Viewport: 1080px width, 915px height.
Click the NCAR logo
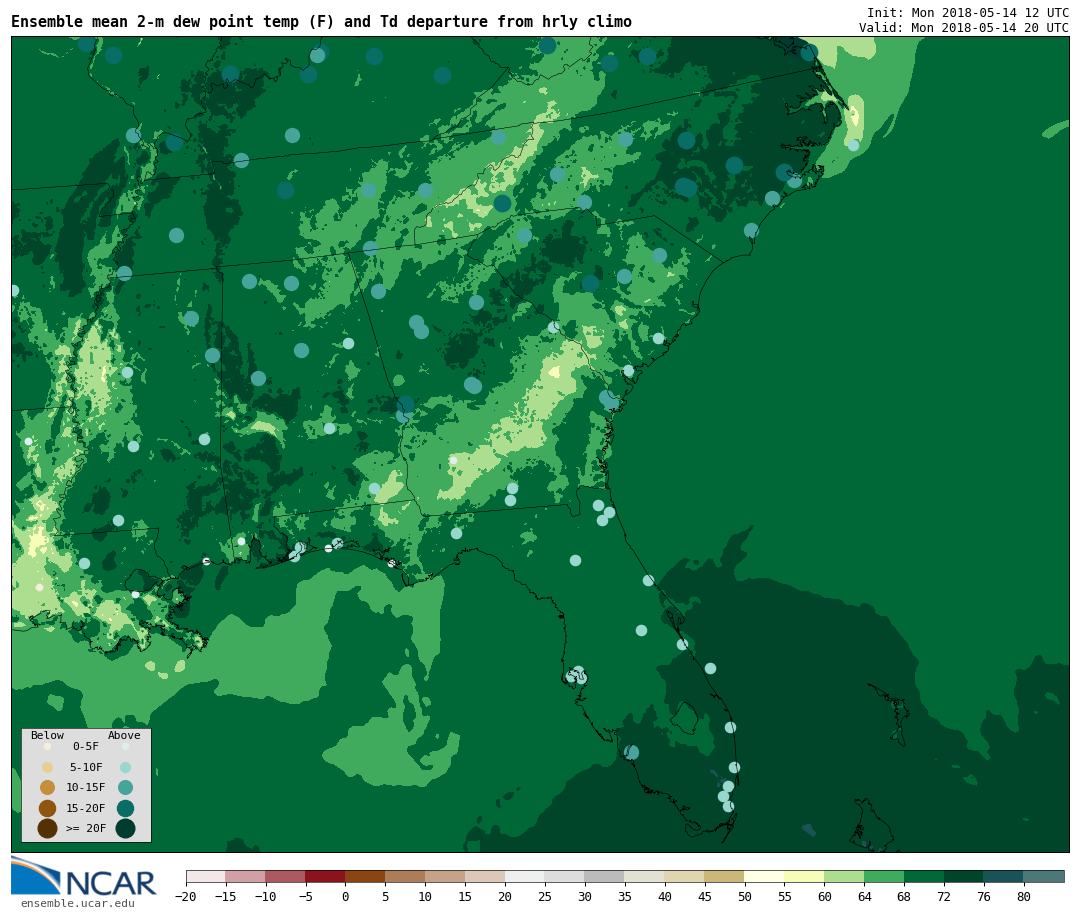(x=84, y=878)
